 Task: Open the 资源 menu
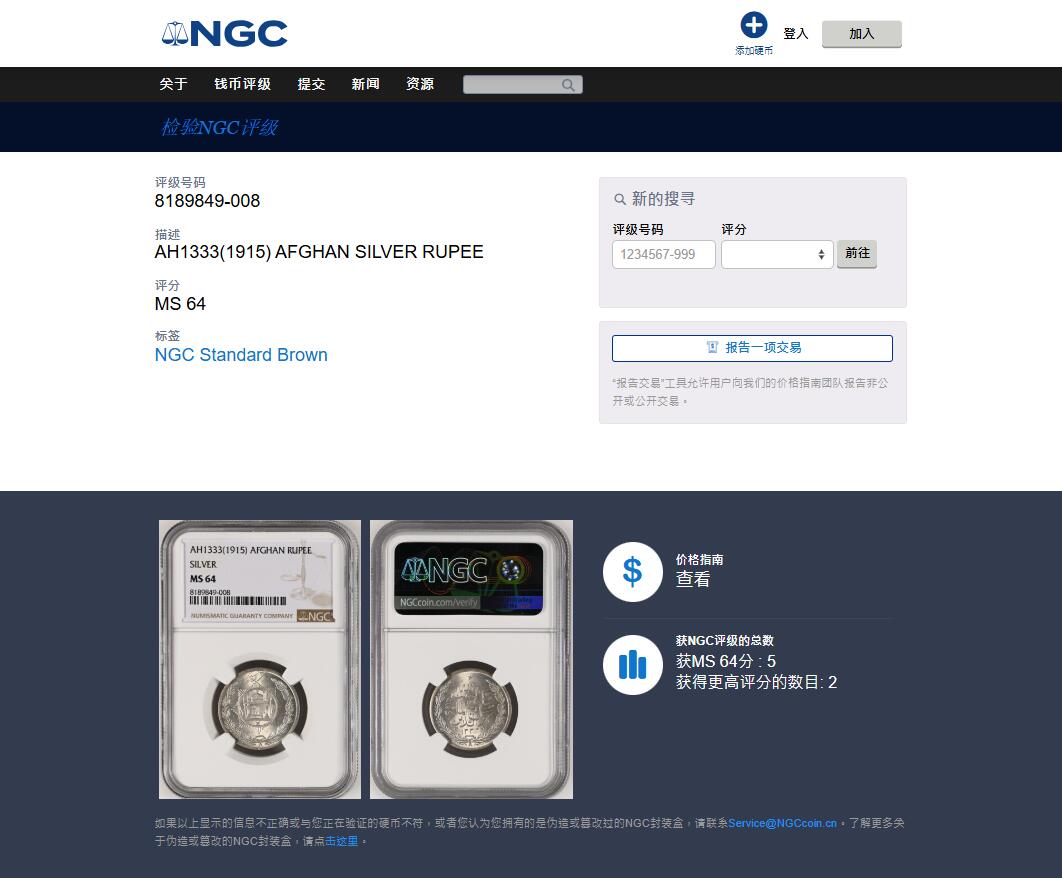click(420, 84)
